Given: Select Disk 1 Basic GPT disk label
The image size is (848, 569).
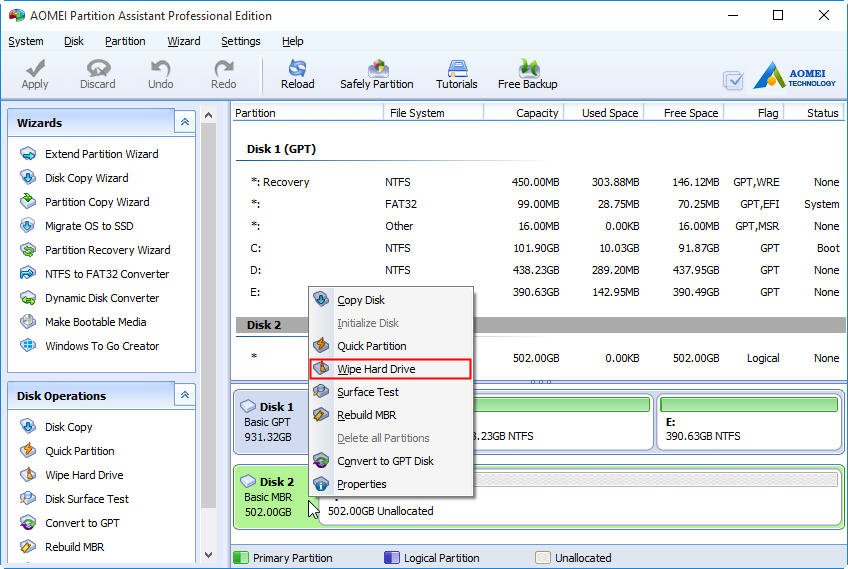Looking at the screenshot, I should 272,422.
